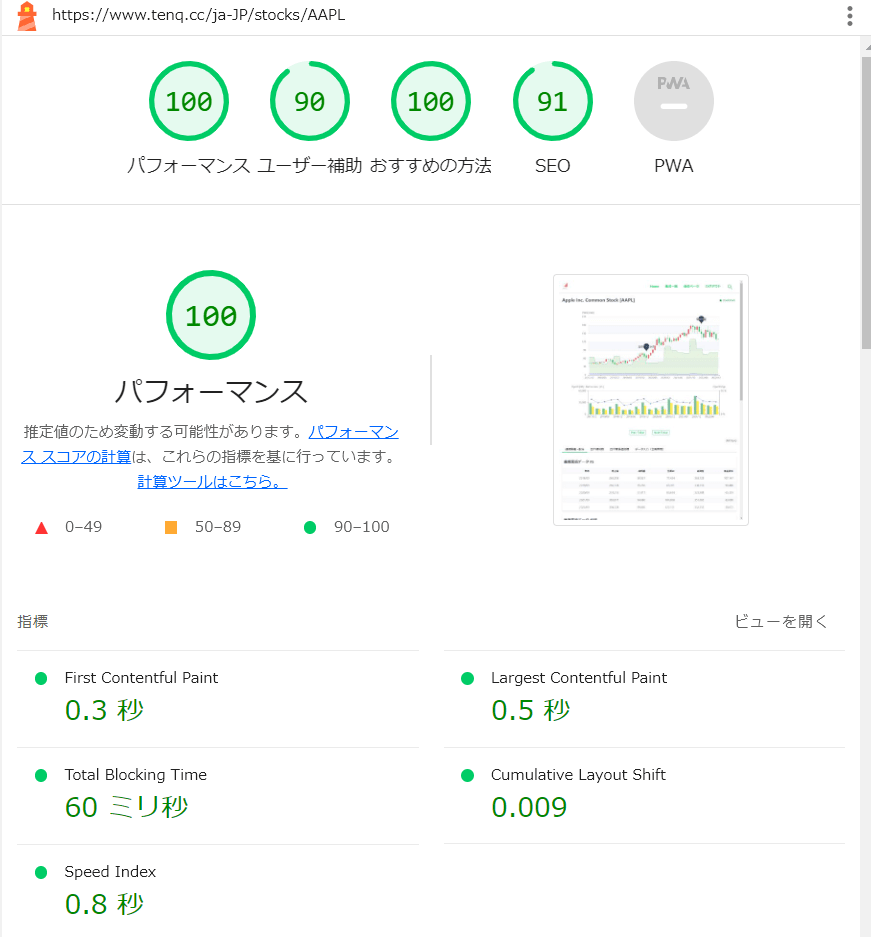Click the 90–100 legend label
The height and width of the screenshot is (937, 871).
coord(361,526)
